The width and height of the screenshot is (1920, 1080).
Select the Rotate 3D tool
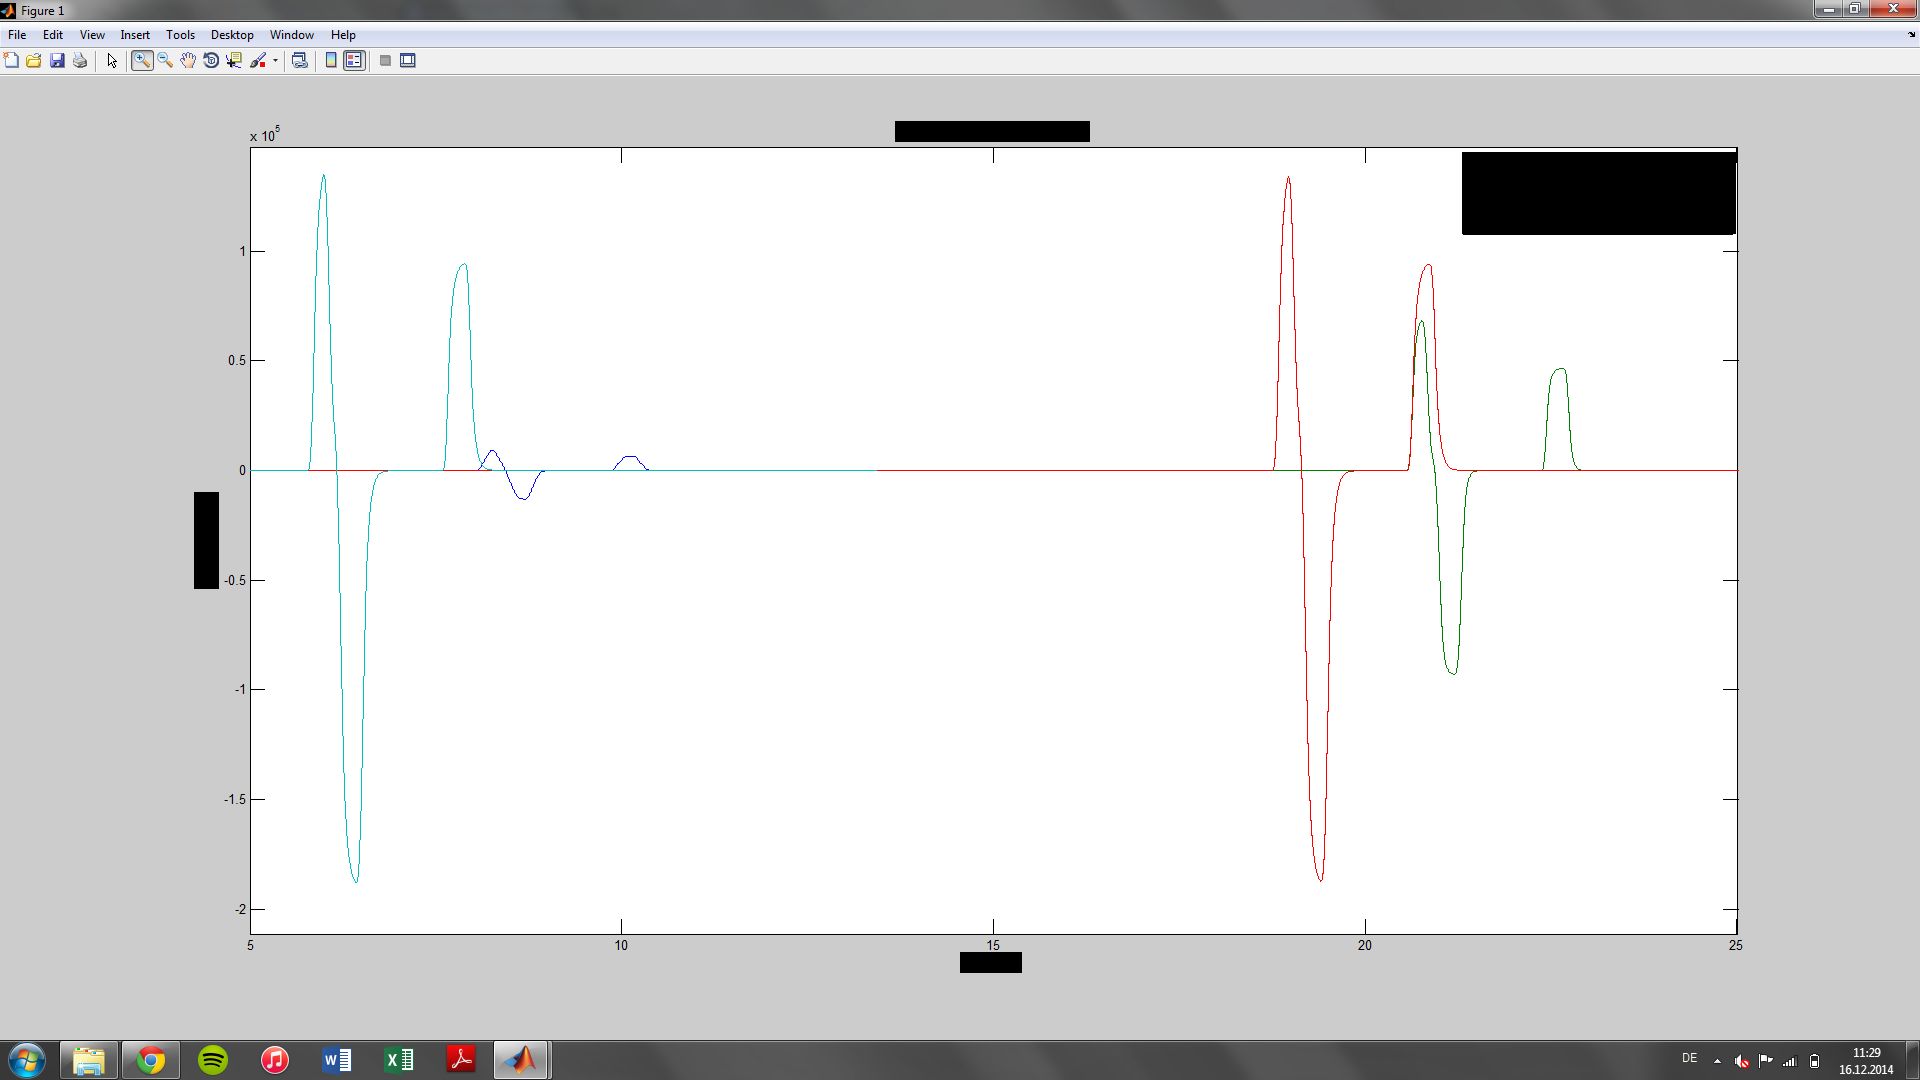[x=211, y=61]
